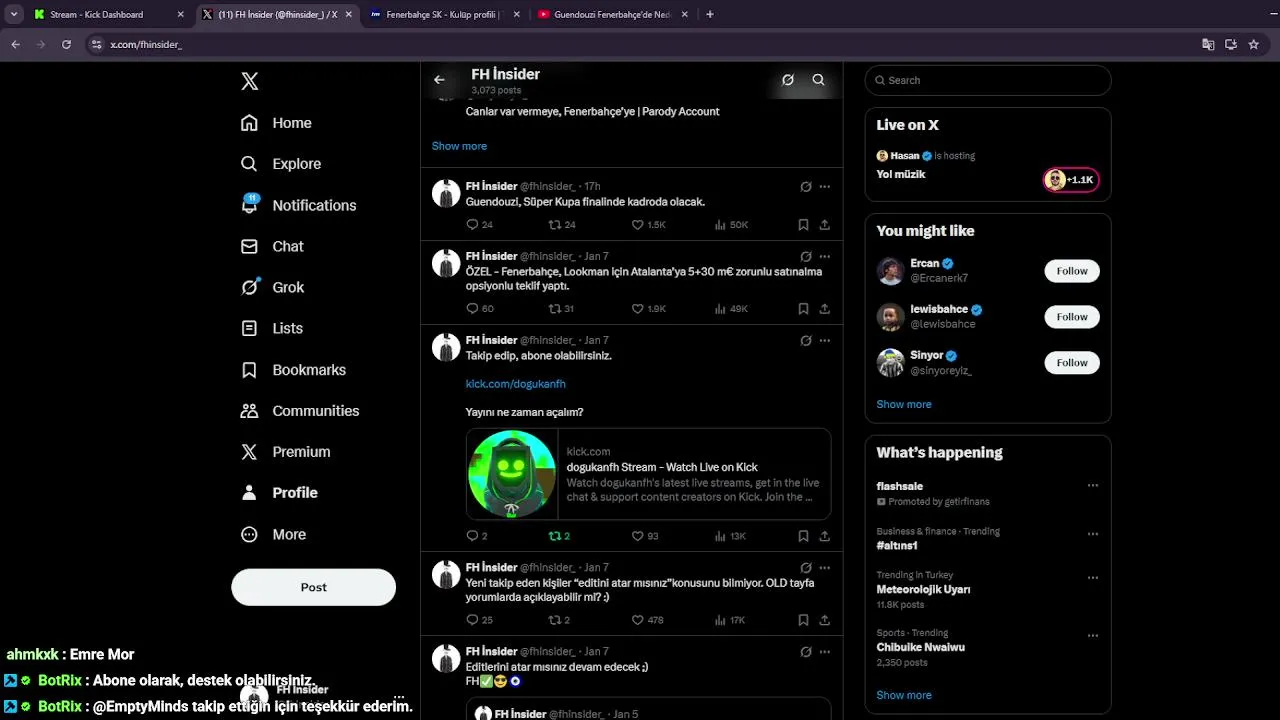The height and width of the screenshot is (720, 1280).
Task: Open a new browser tab
Action: (710, 15)
